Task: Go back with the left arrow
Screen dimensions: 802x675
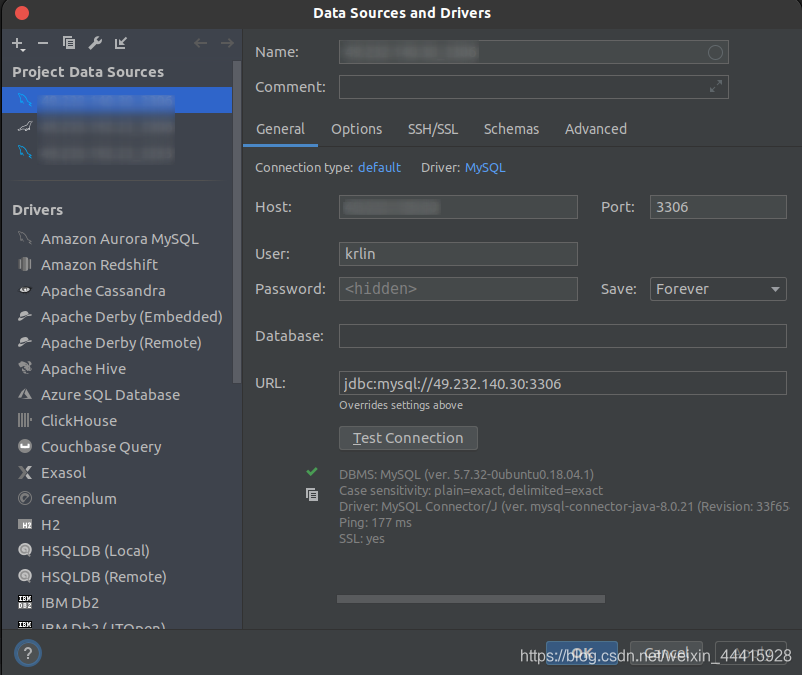Action: [200, 43]
